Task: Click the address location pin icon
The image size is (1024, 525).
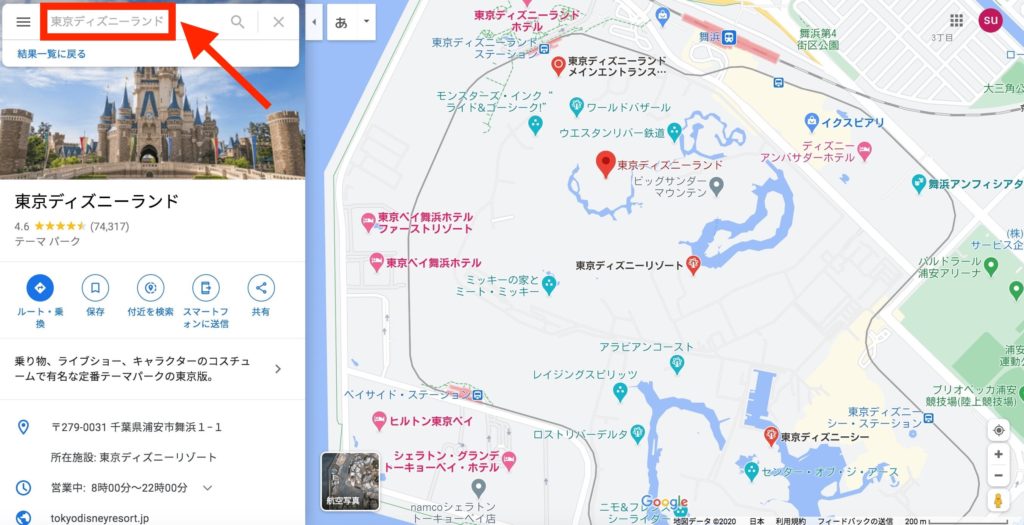Action: (x=23, y=427)
